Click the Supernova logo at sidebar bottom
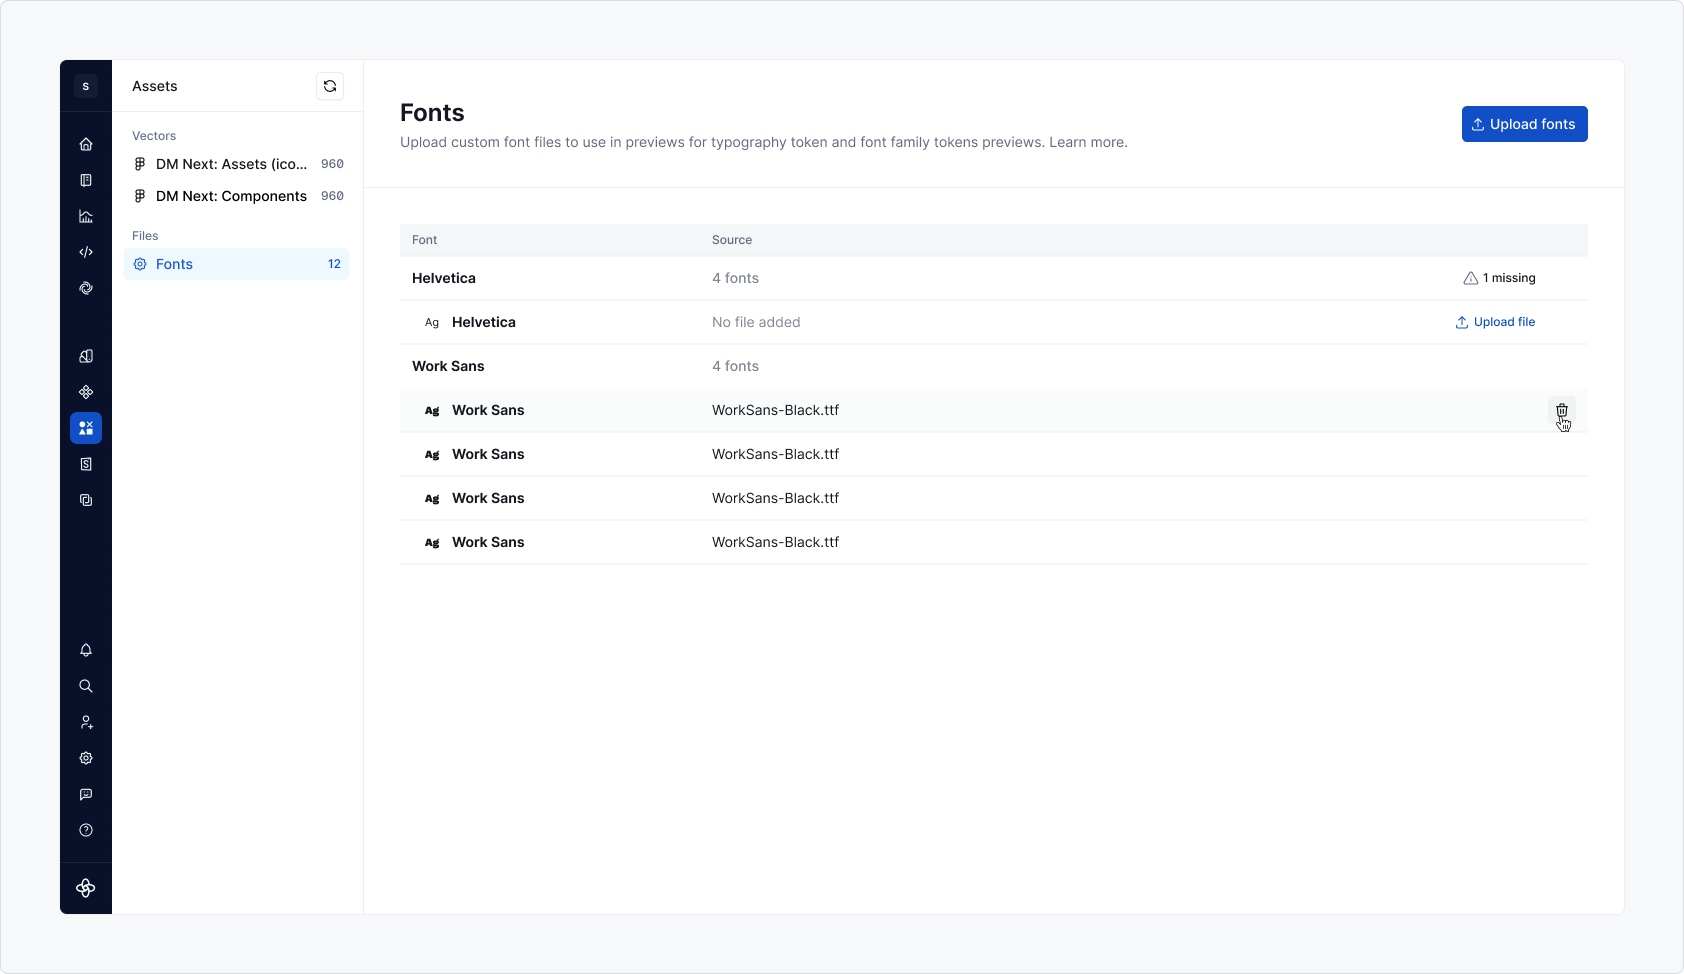 coord(86,888)
